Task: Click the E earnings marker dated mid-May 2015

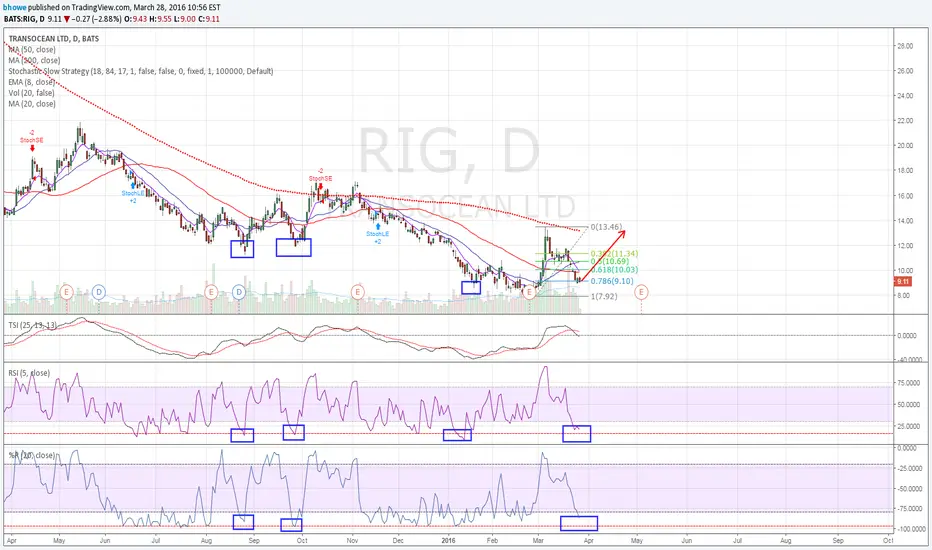Action: [67, 292]
